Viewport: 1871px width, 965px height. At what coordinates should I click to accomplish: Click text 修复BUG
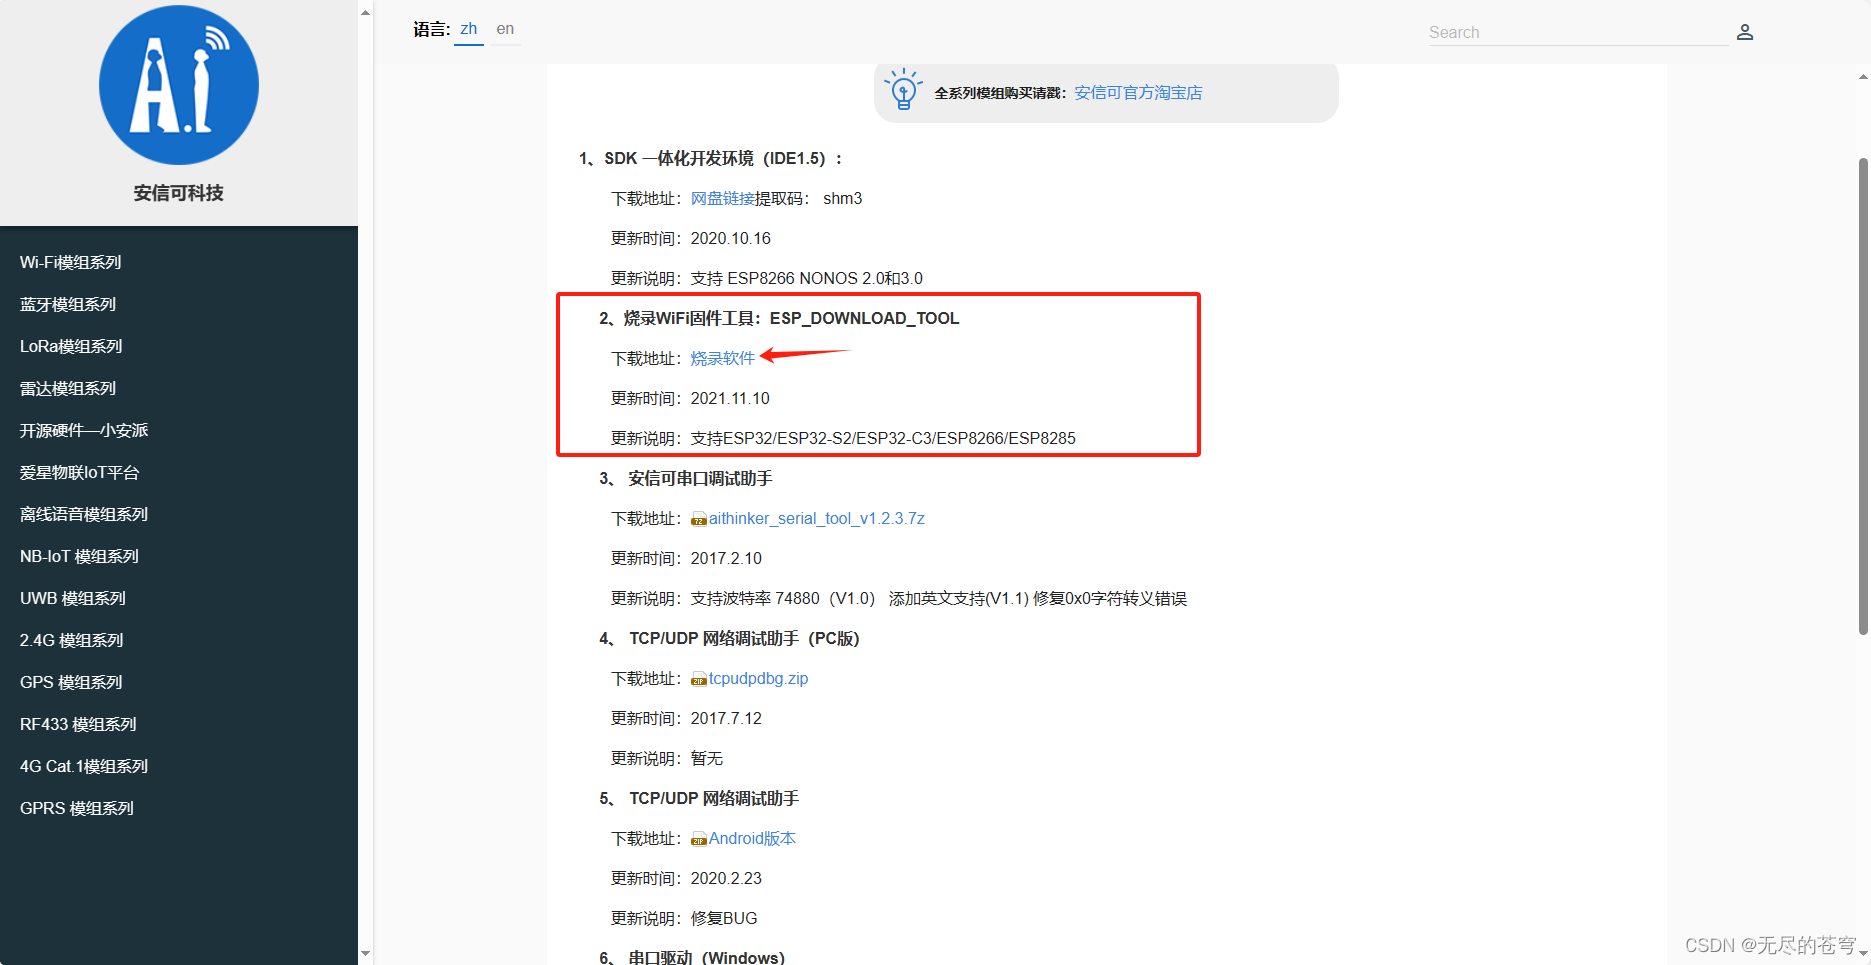point(724,918)
